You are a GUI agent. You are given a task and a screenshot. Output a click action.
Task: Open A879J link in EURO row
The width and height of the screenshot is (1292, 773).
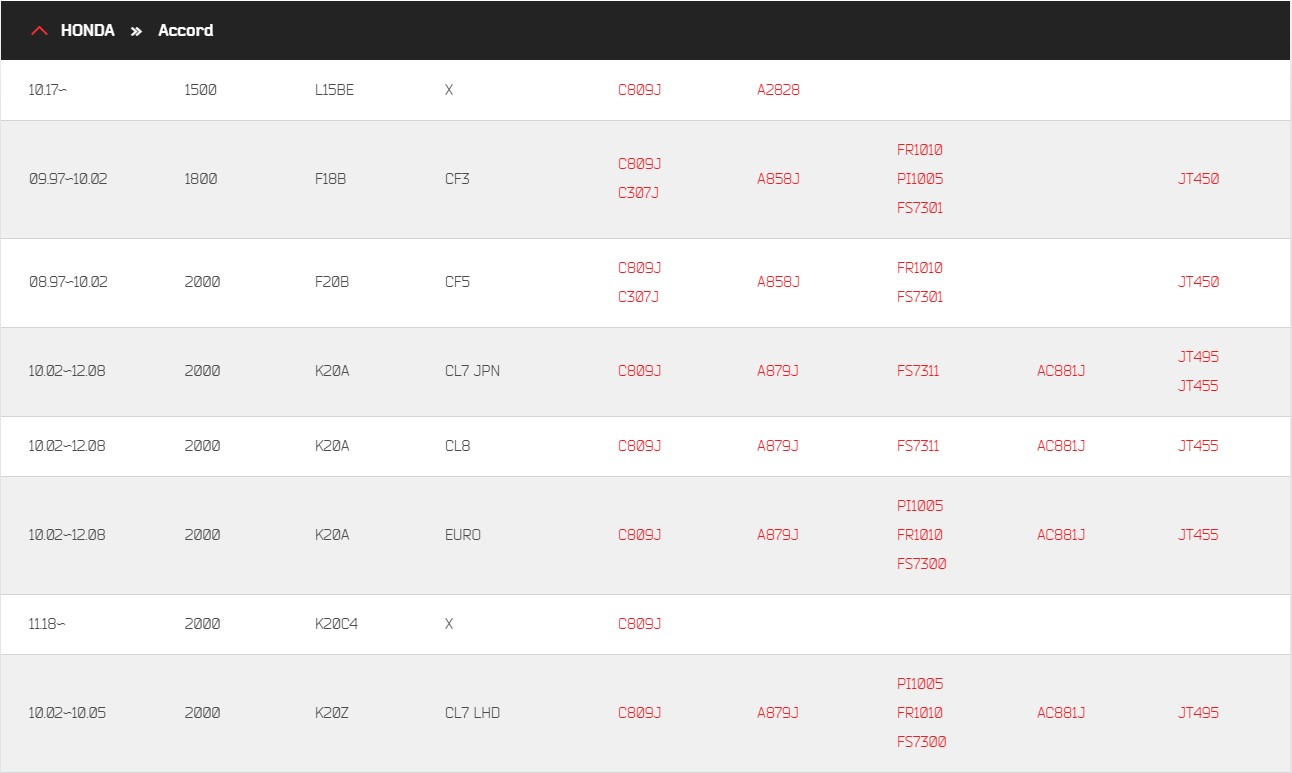tap(778, 535)
